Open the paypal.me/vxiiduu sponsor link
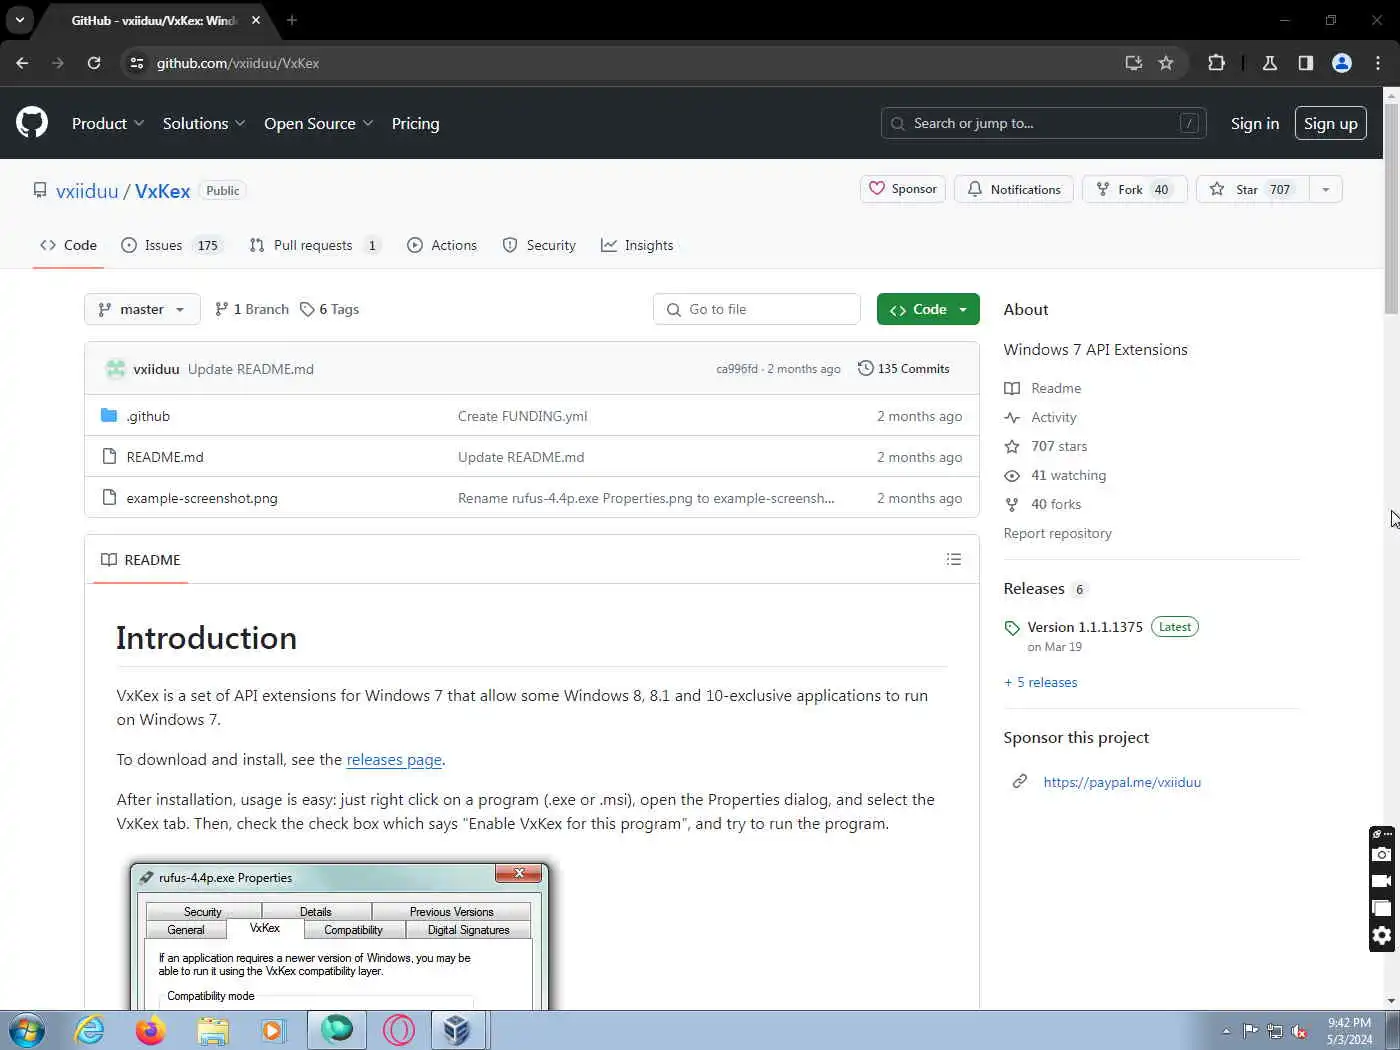This screenshot has width=1400, height=1050. [x=1122, y=782]
